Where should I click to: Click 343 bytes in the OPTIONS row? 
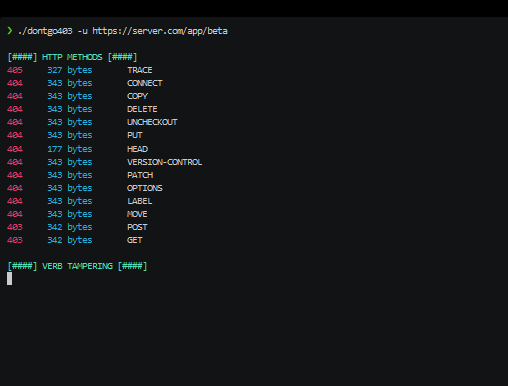point(70,188)
